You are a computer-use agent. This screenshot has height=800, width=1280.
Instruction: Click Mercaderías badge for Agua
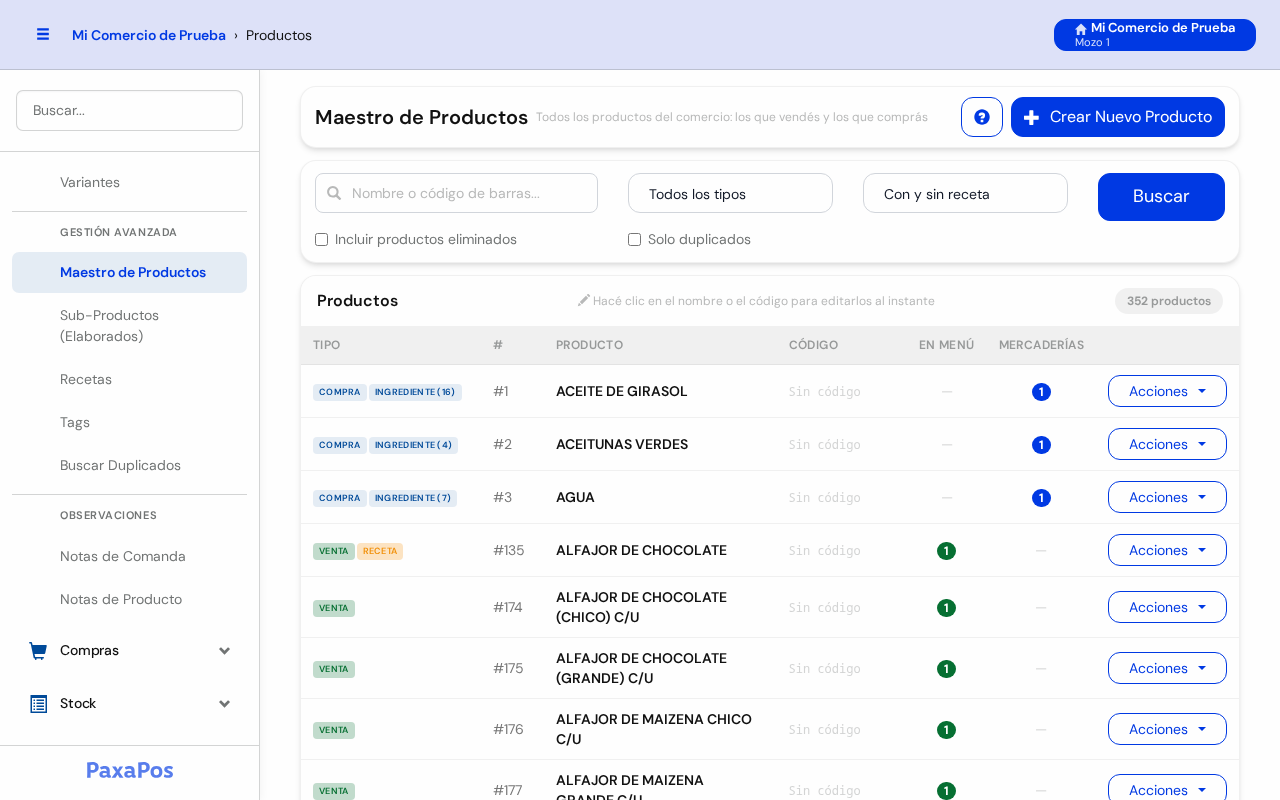(1041, 498)
